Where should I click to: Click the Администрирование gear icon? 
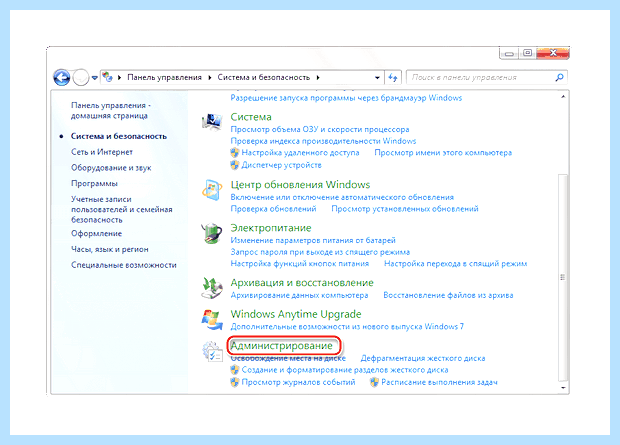pos(212,351)
